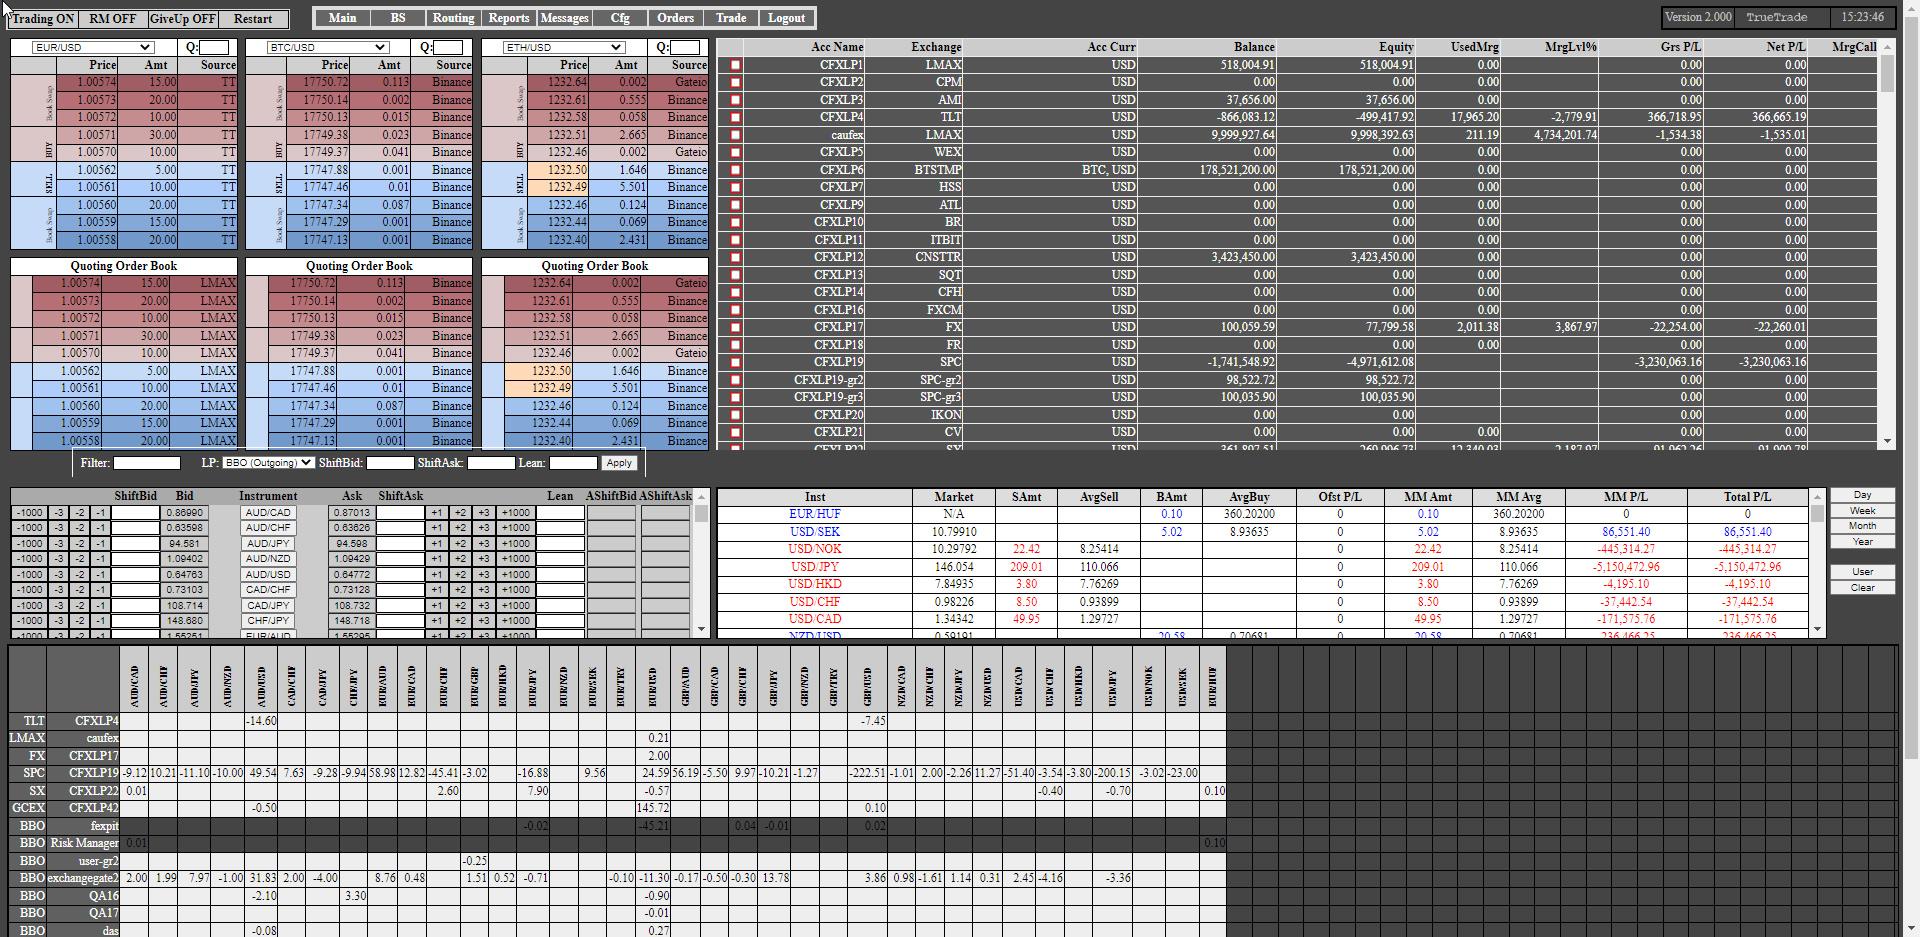Open the BTC/USD instrument dropdown
Viewport: 1920px width, 937px height.
pyautogui.click(x=327, y=47)
